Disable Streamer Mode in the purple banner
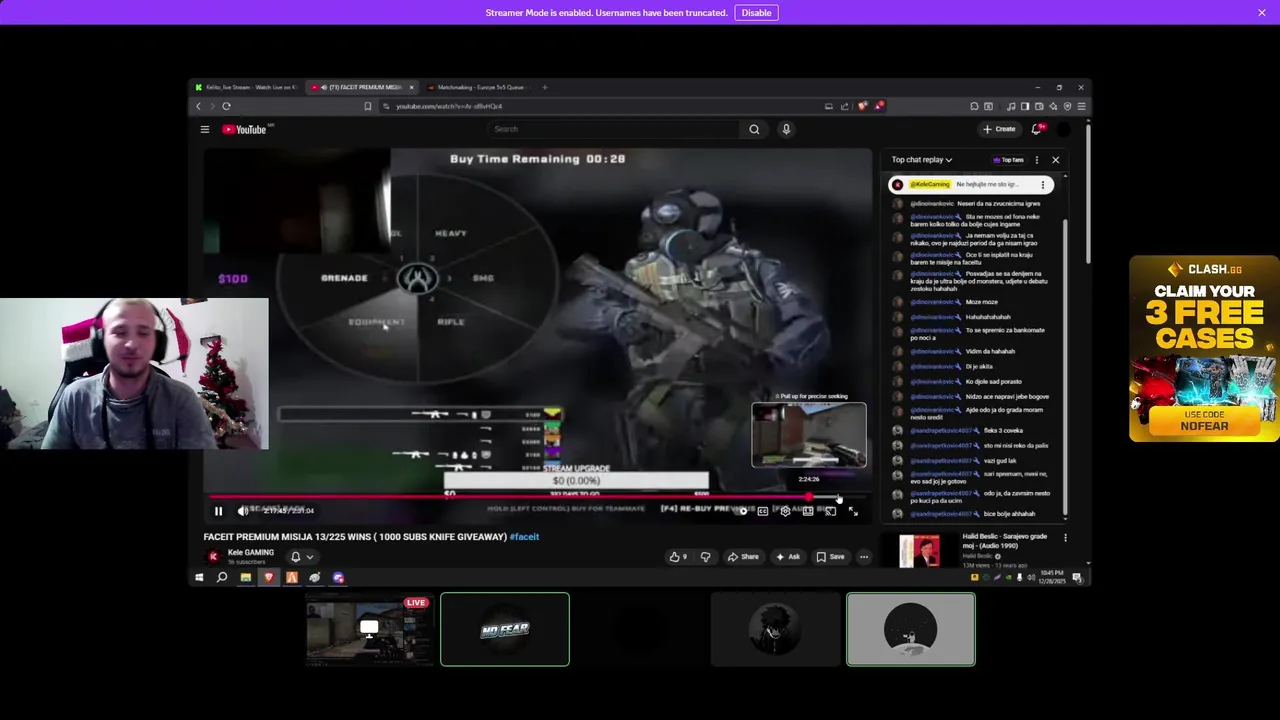Screen dimensions: 1280x720 [x=756, y=13]
